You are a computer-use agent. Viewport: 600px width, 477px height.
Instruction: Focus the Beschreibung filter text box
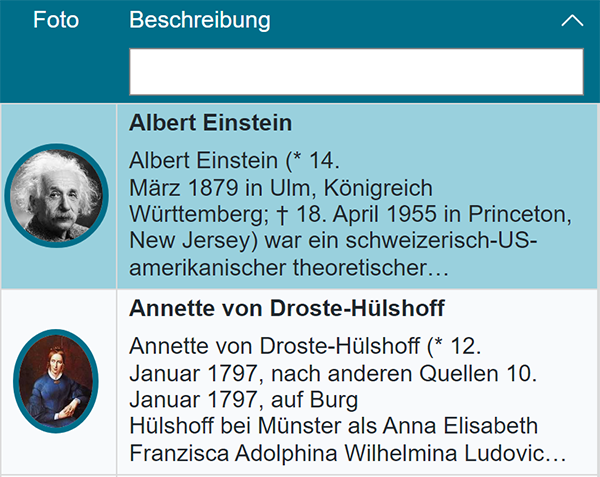click(355, 71)
